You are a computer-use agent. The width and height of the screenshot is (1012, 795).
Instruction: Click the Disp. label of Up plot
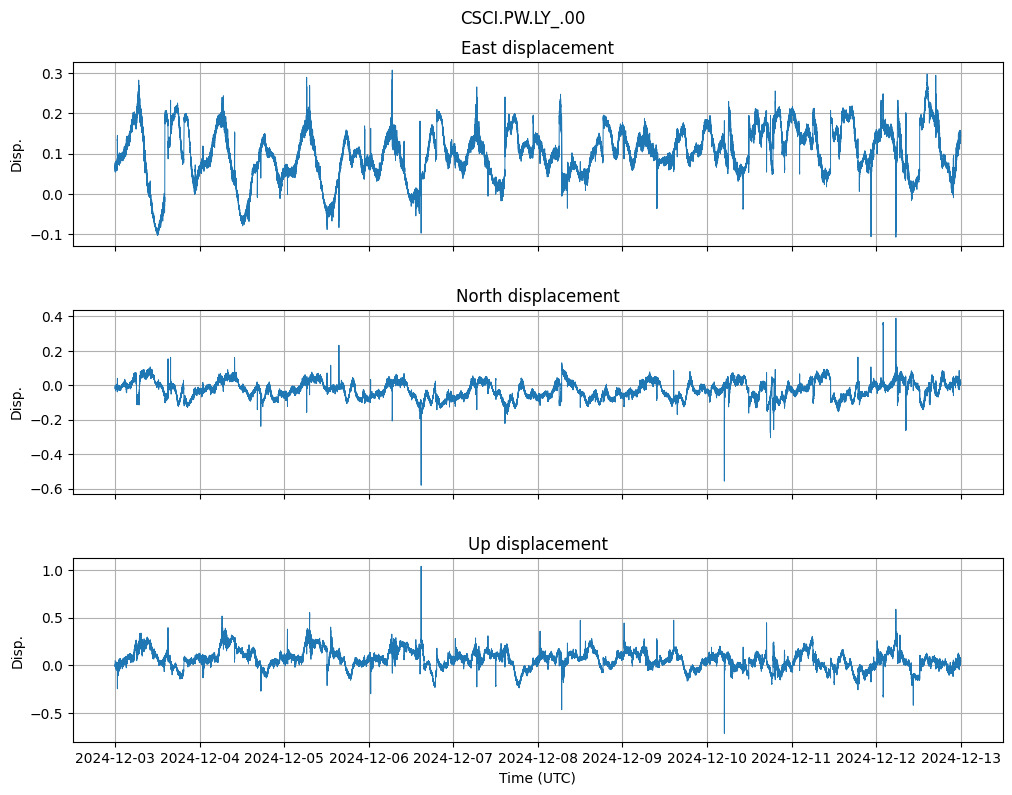coord(17,650)
